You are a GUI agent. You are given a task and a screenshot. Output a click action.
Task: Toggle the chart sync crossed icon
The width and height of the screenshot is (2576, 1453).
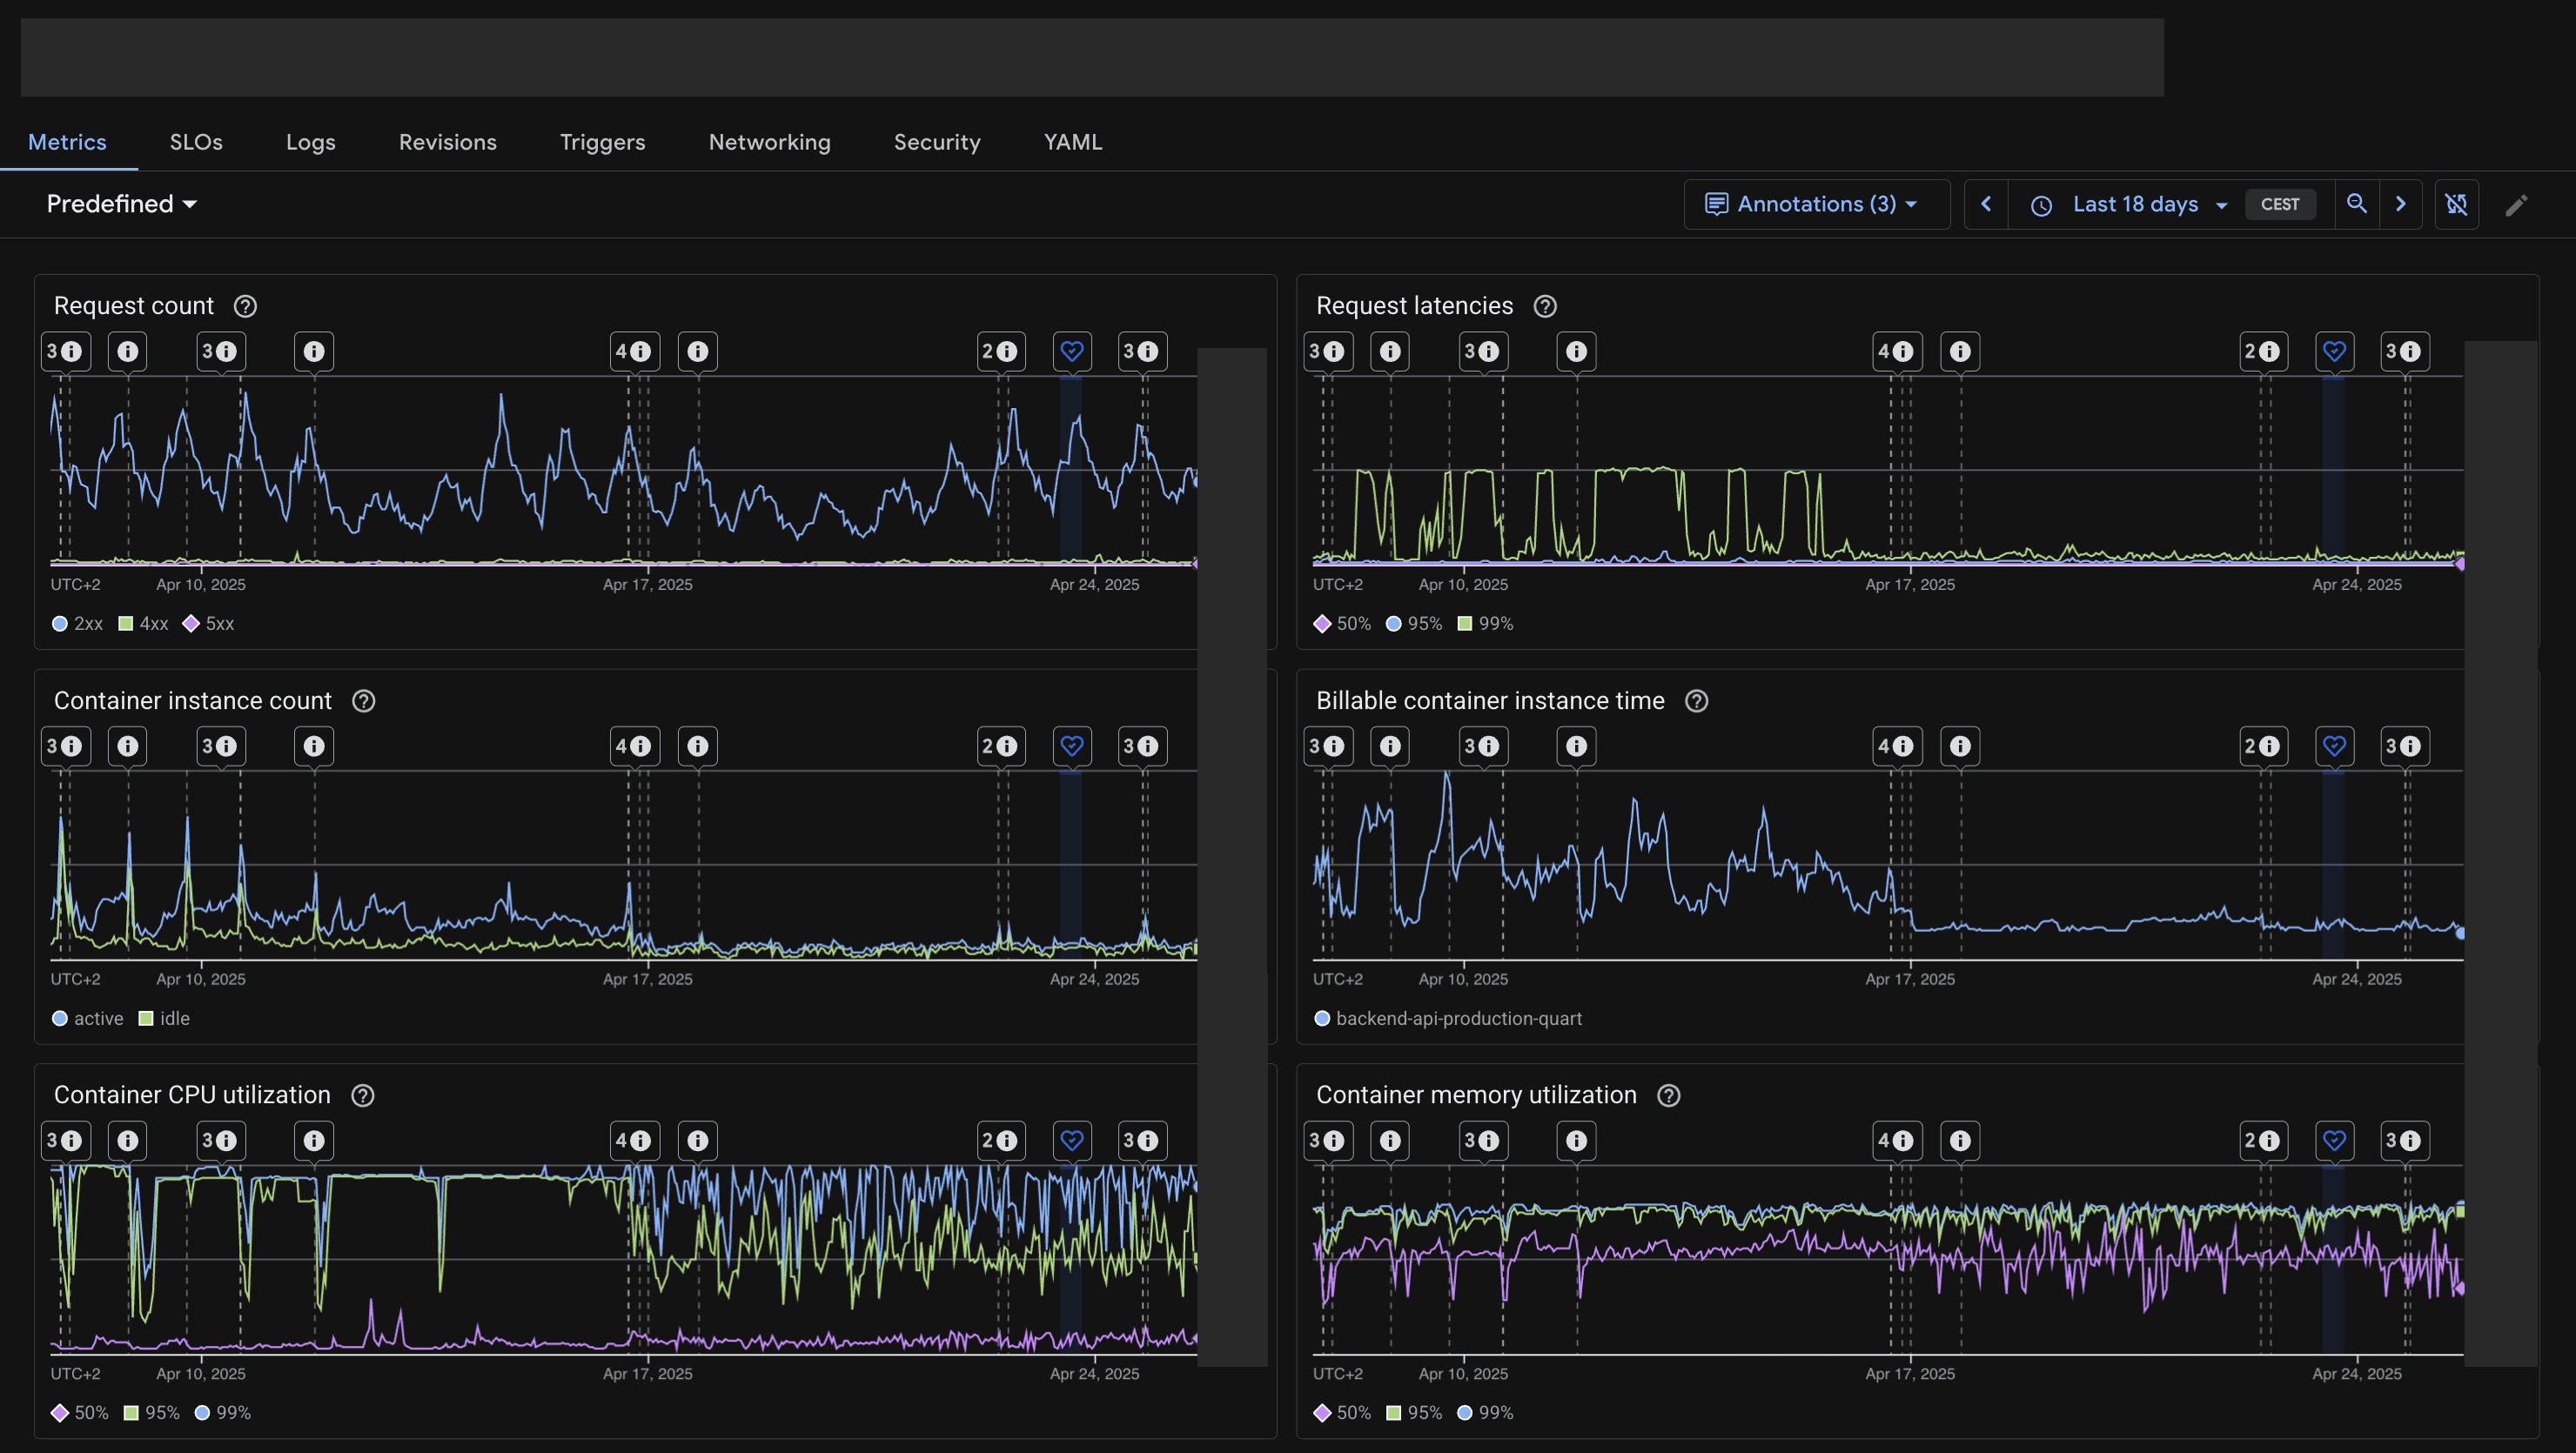tap(2456, 204)
